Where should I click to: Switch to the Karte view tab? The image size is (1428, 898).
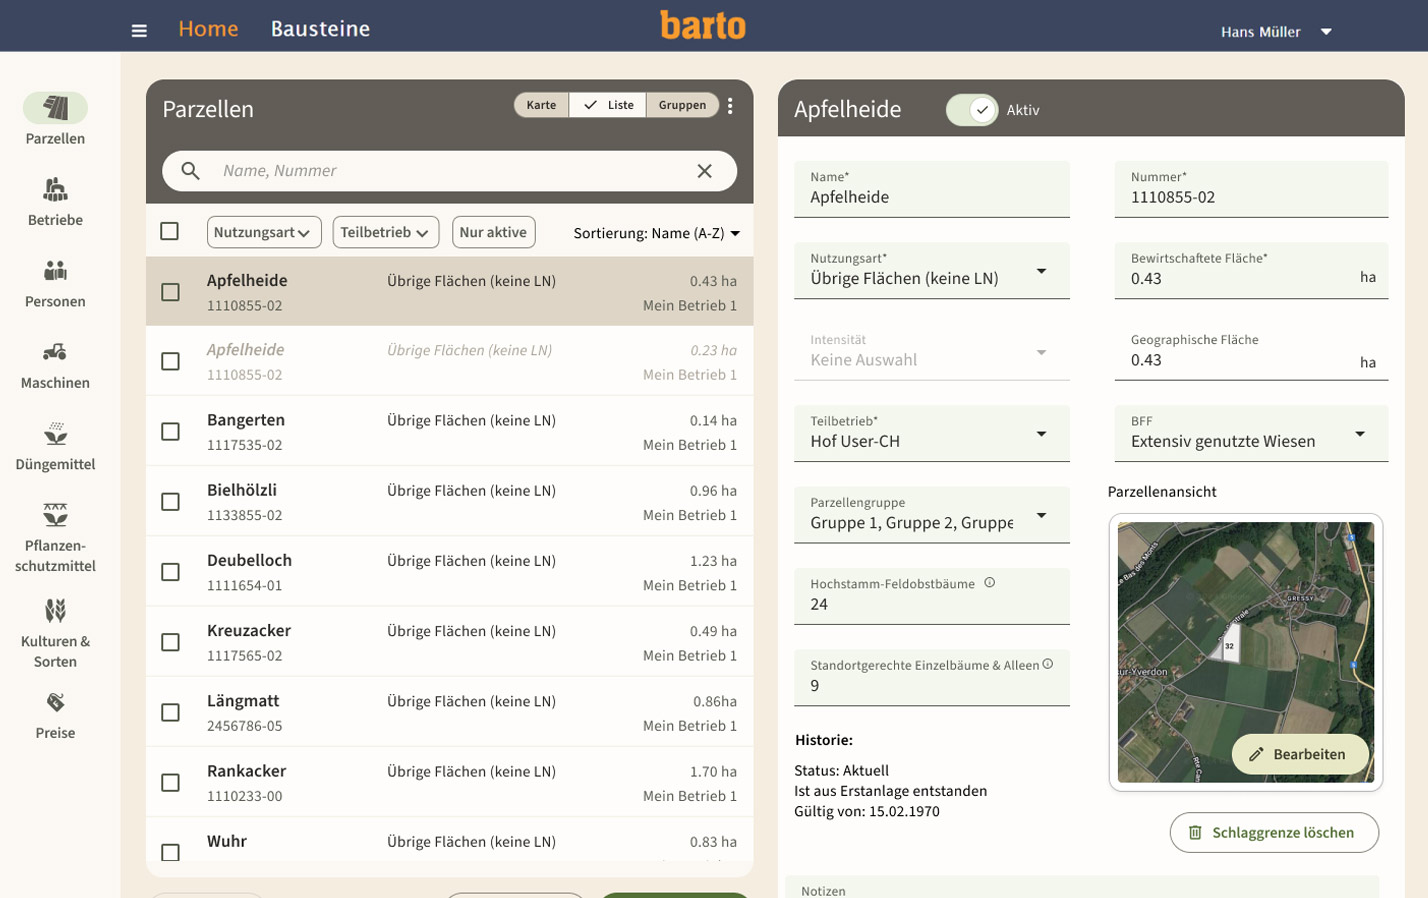tap(541, 105)
